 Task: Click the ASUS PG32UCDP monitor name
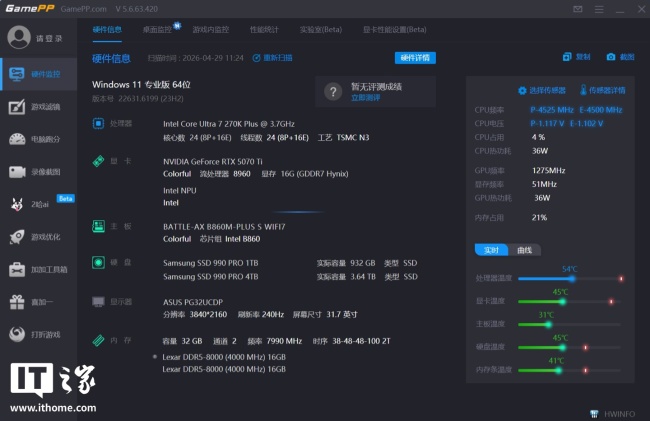click(x=193, y=302)
